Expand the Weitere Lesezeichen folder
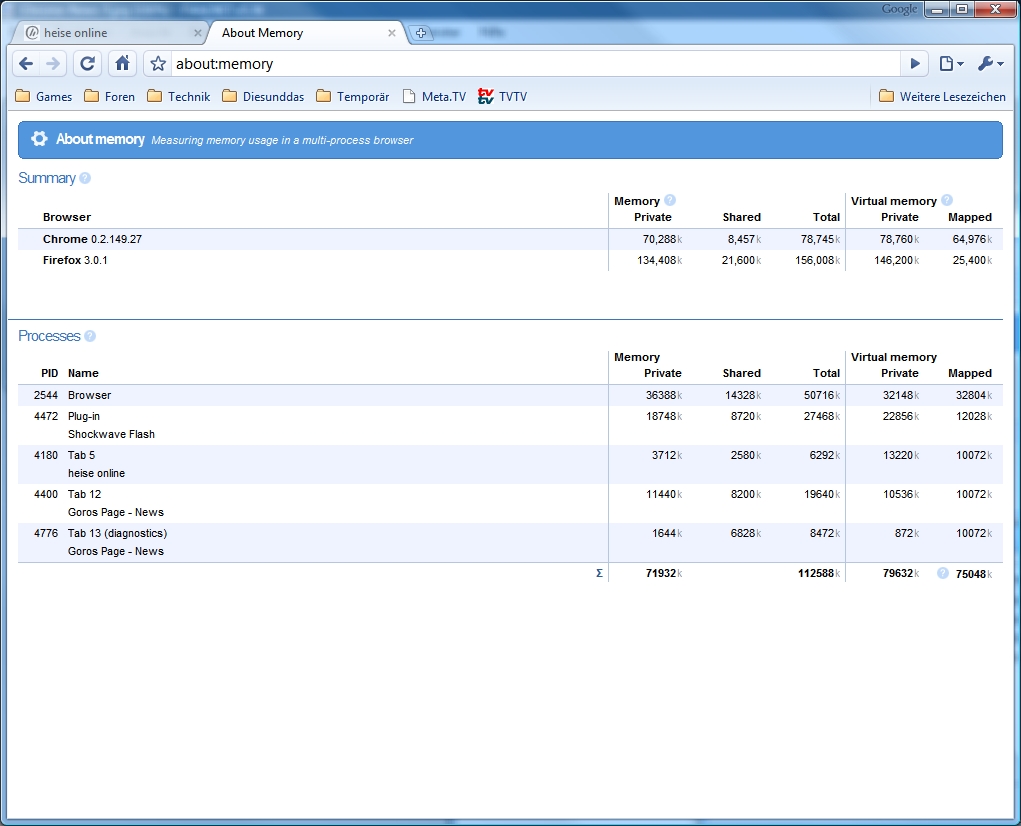Viewport: 1021px width, 826px height. 942,97
